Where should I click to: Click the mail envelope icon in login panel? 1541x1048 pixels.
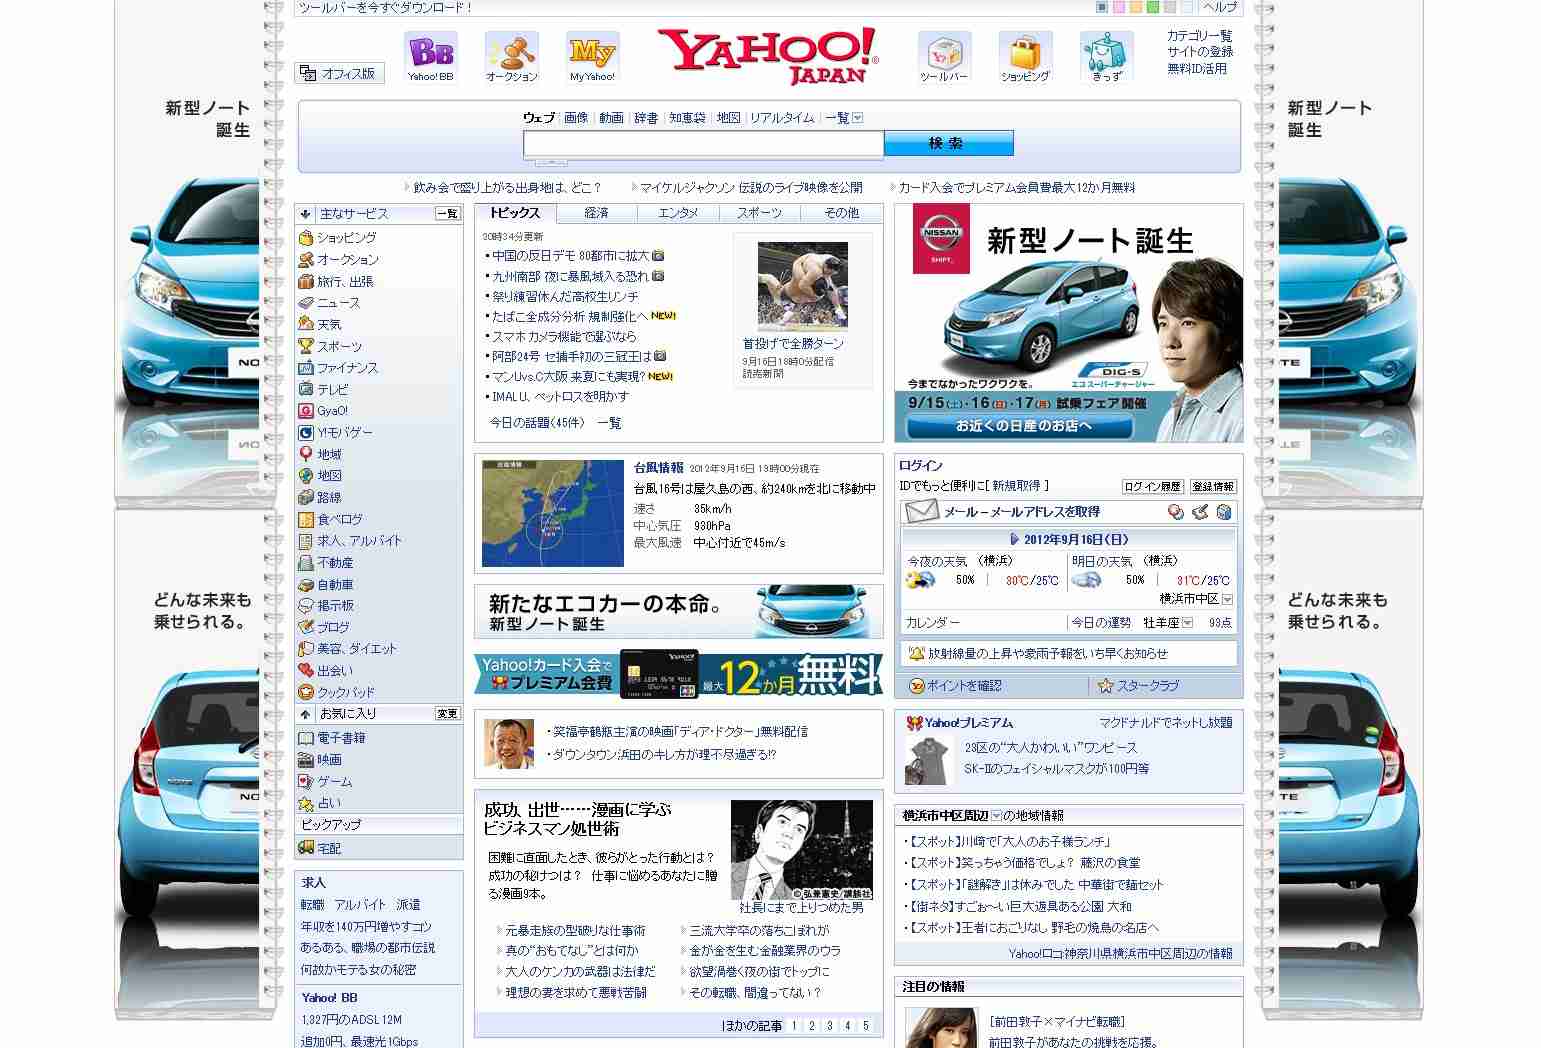coord(921,512)
